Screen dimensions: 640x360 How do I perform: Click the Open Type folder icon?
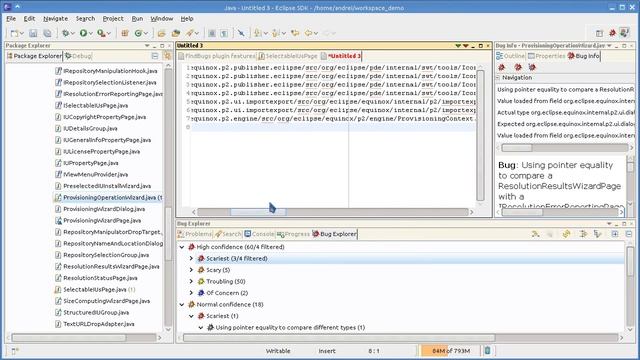click(x=162, y=33)
